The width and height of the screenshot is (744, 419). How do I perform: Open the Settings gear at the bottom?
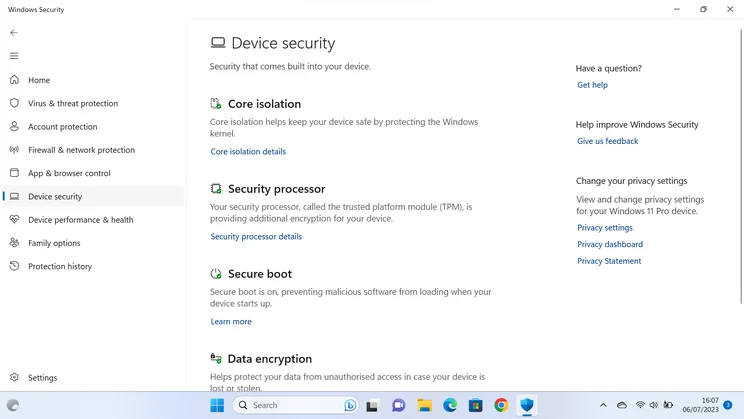[14, 377]
